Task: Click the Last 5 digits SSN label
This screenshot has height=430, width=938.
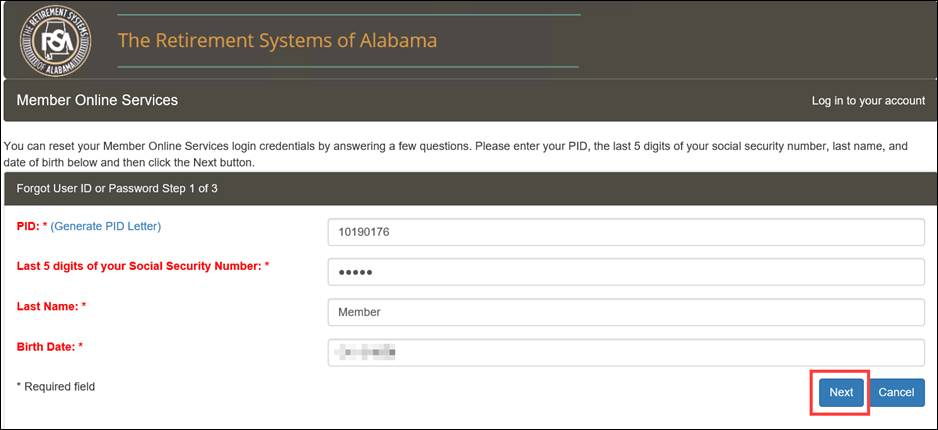Action: click(138, 266)
